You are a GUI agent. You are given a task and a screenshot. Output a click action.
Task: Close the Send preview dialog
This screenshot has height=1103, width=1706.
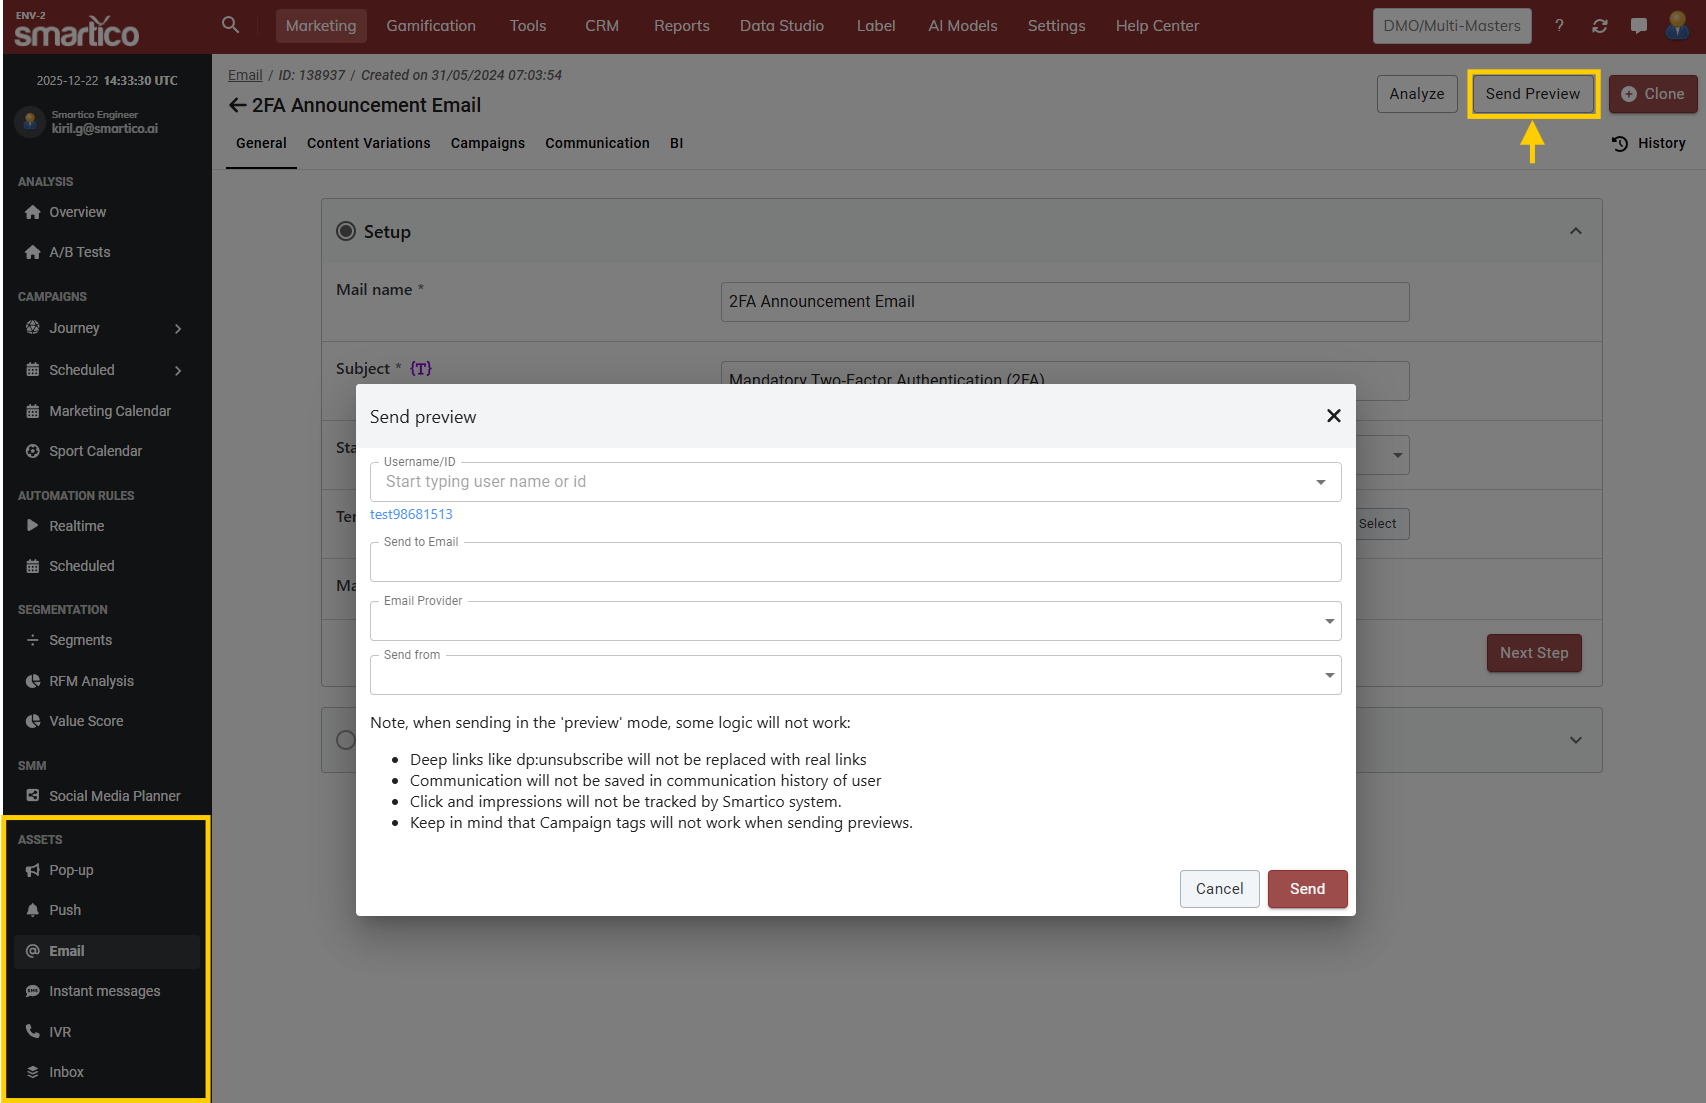pyautogui.click(x=1333, y=416)
